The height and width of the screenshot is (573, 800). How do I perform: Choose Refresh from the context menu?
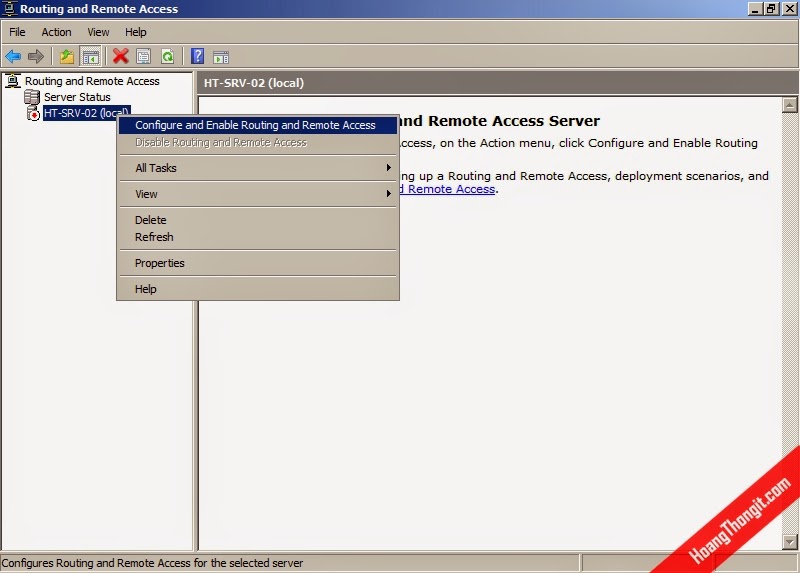[x=258, y=237]
